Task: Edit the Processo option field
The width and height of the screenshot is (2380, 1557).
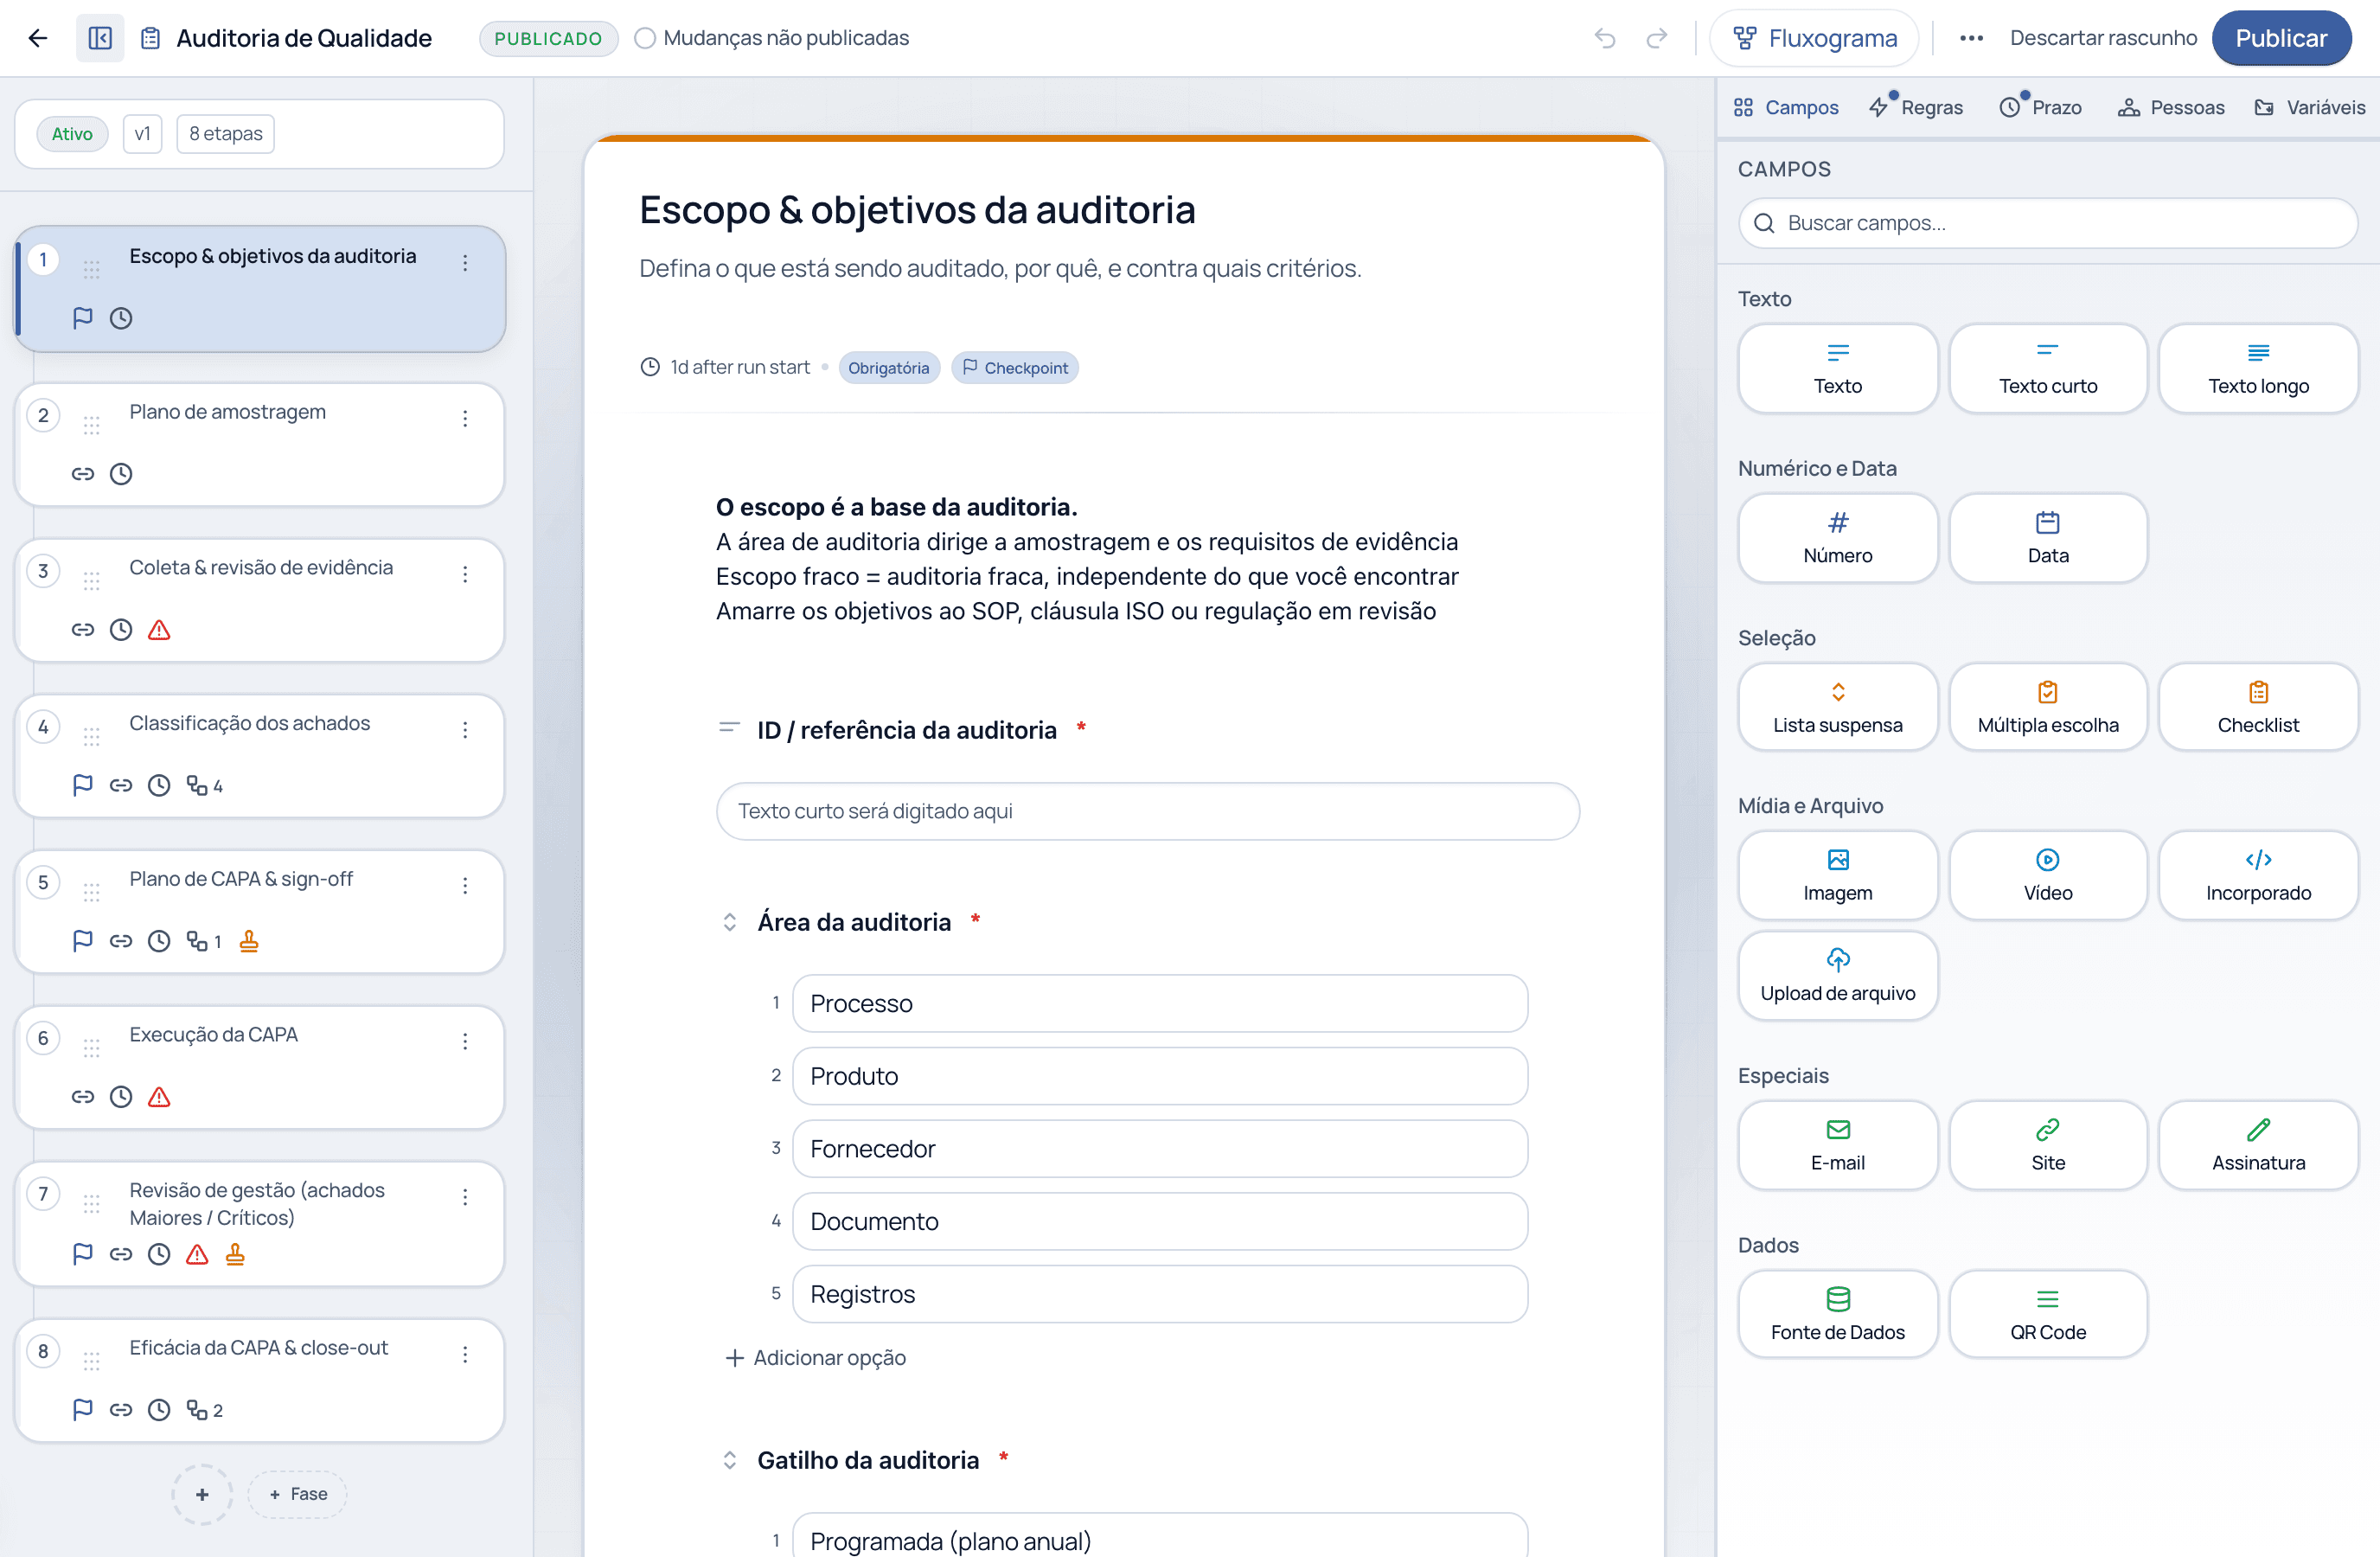Action: point(1160,1003)
